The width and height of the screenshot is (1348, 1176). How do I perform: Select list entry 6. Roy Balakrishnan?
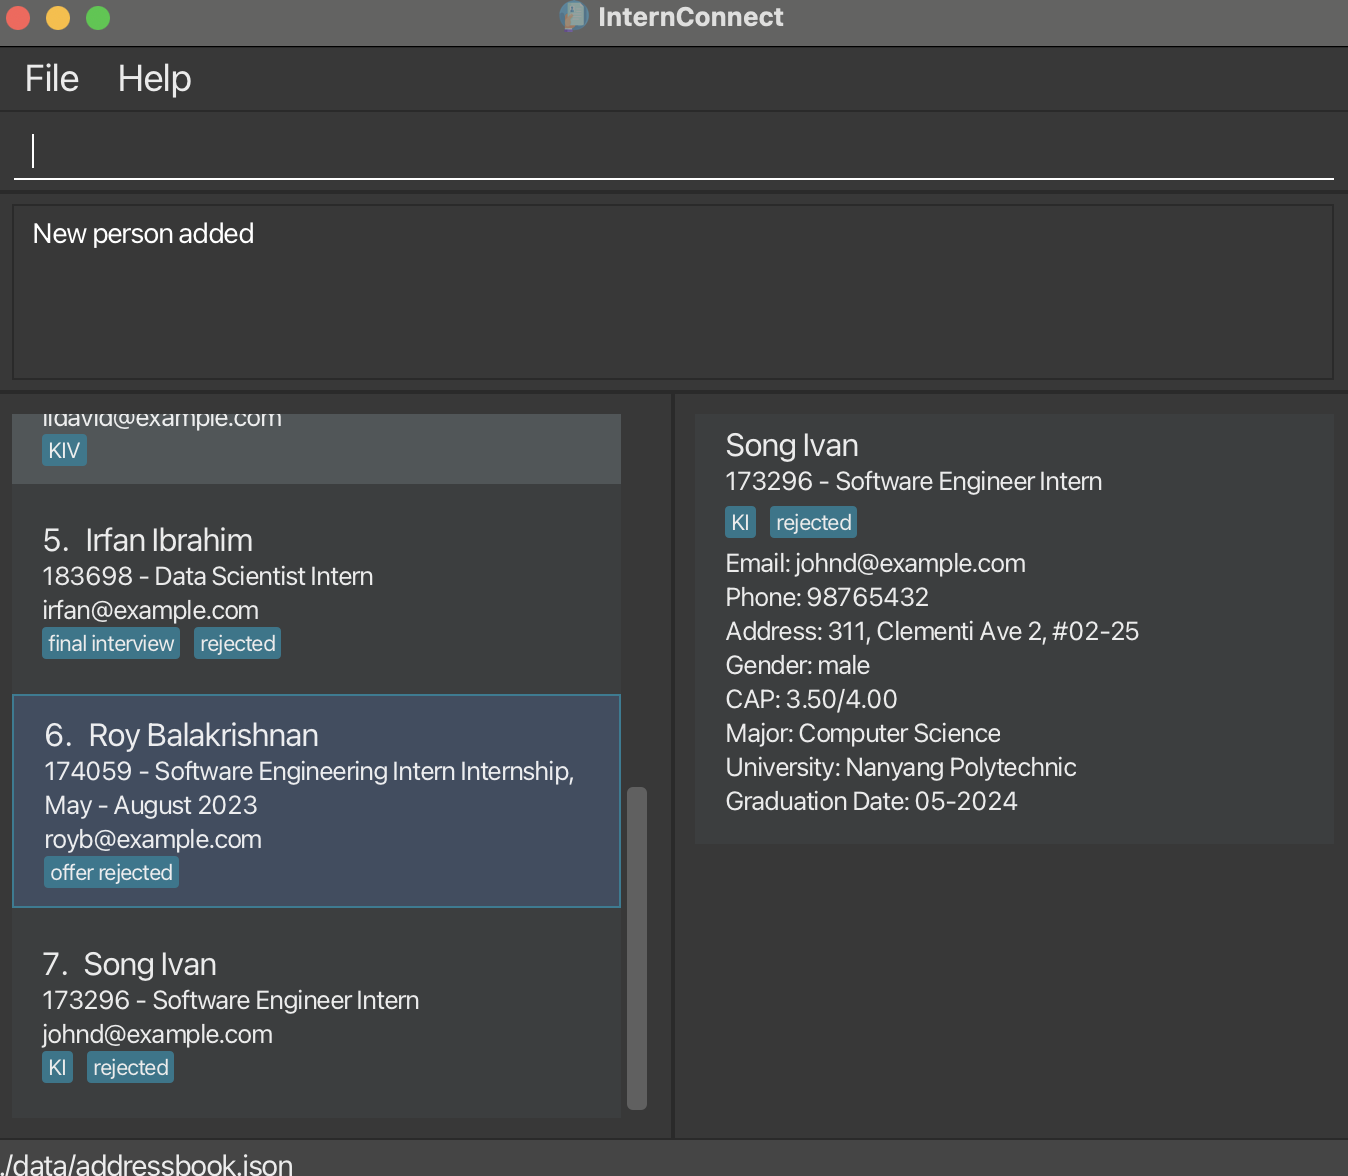[316, 801]
